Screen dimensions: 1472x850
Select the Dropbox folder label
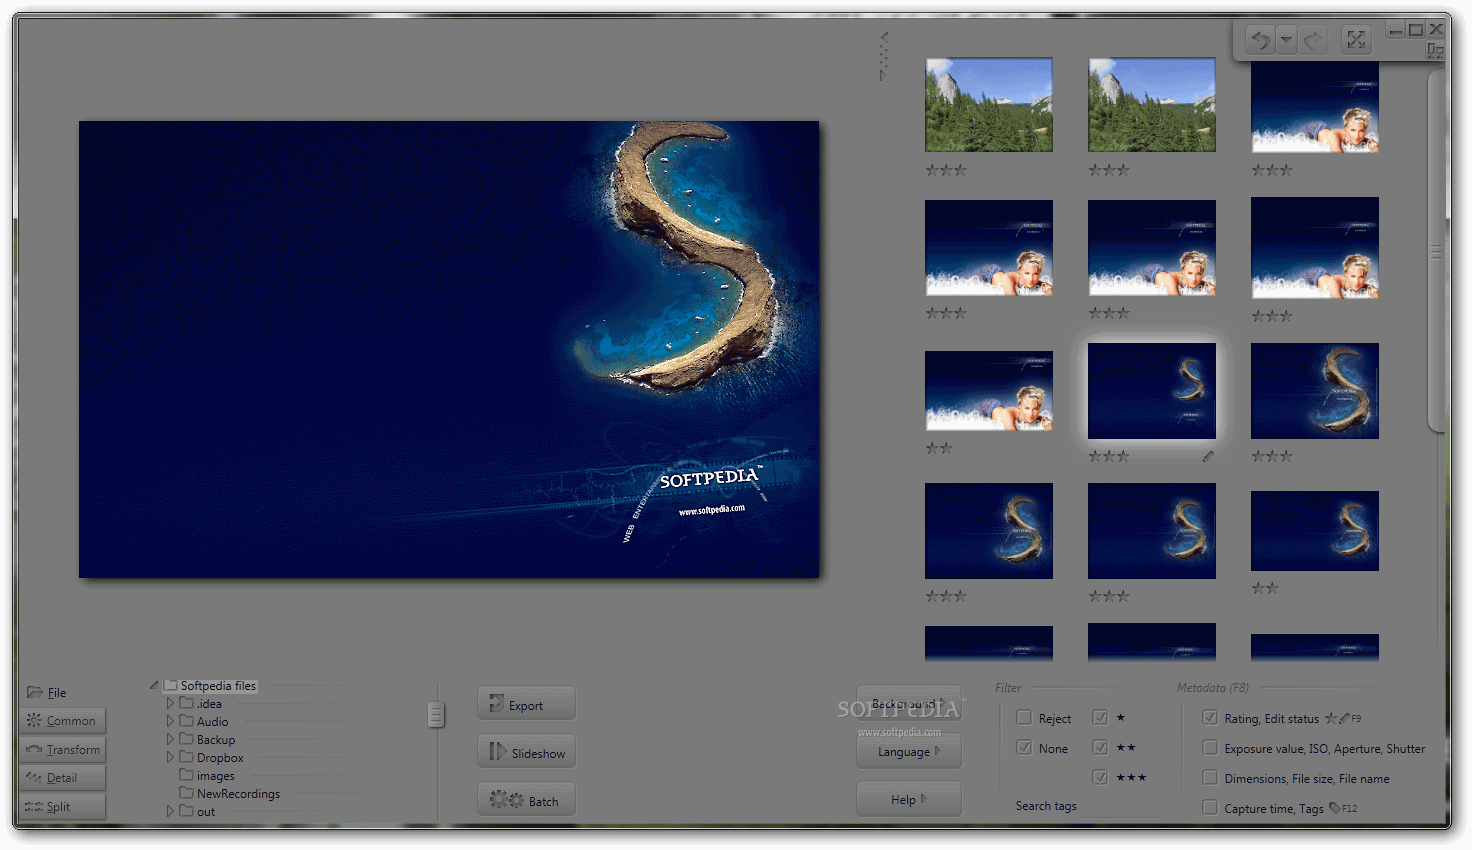(x=220, y=757)
